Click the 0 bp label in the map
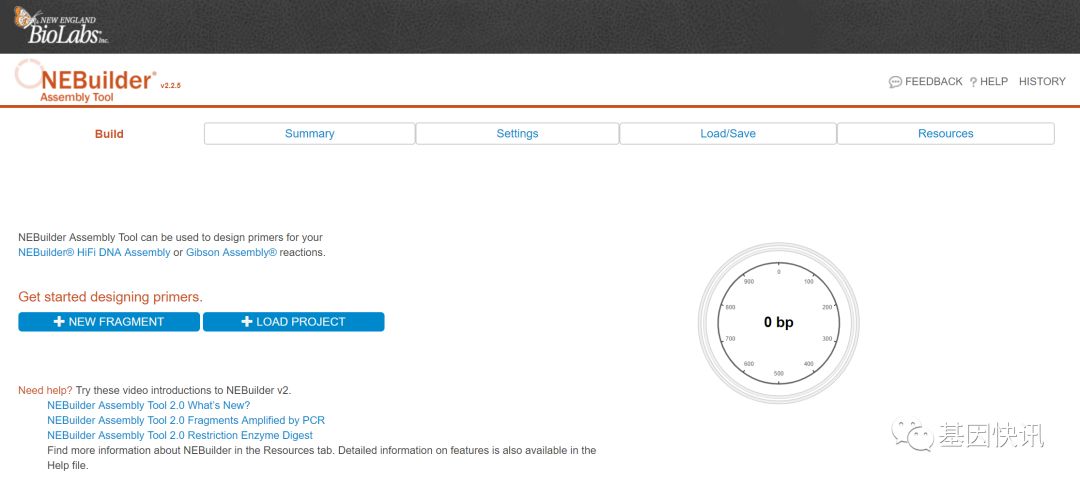Viewport: 1080px width, 483px height. click(778, 322)
